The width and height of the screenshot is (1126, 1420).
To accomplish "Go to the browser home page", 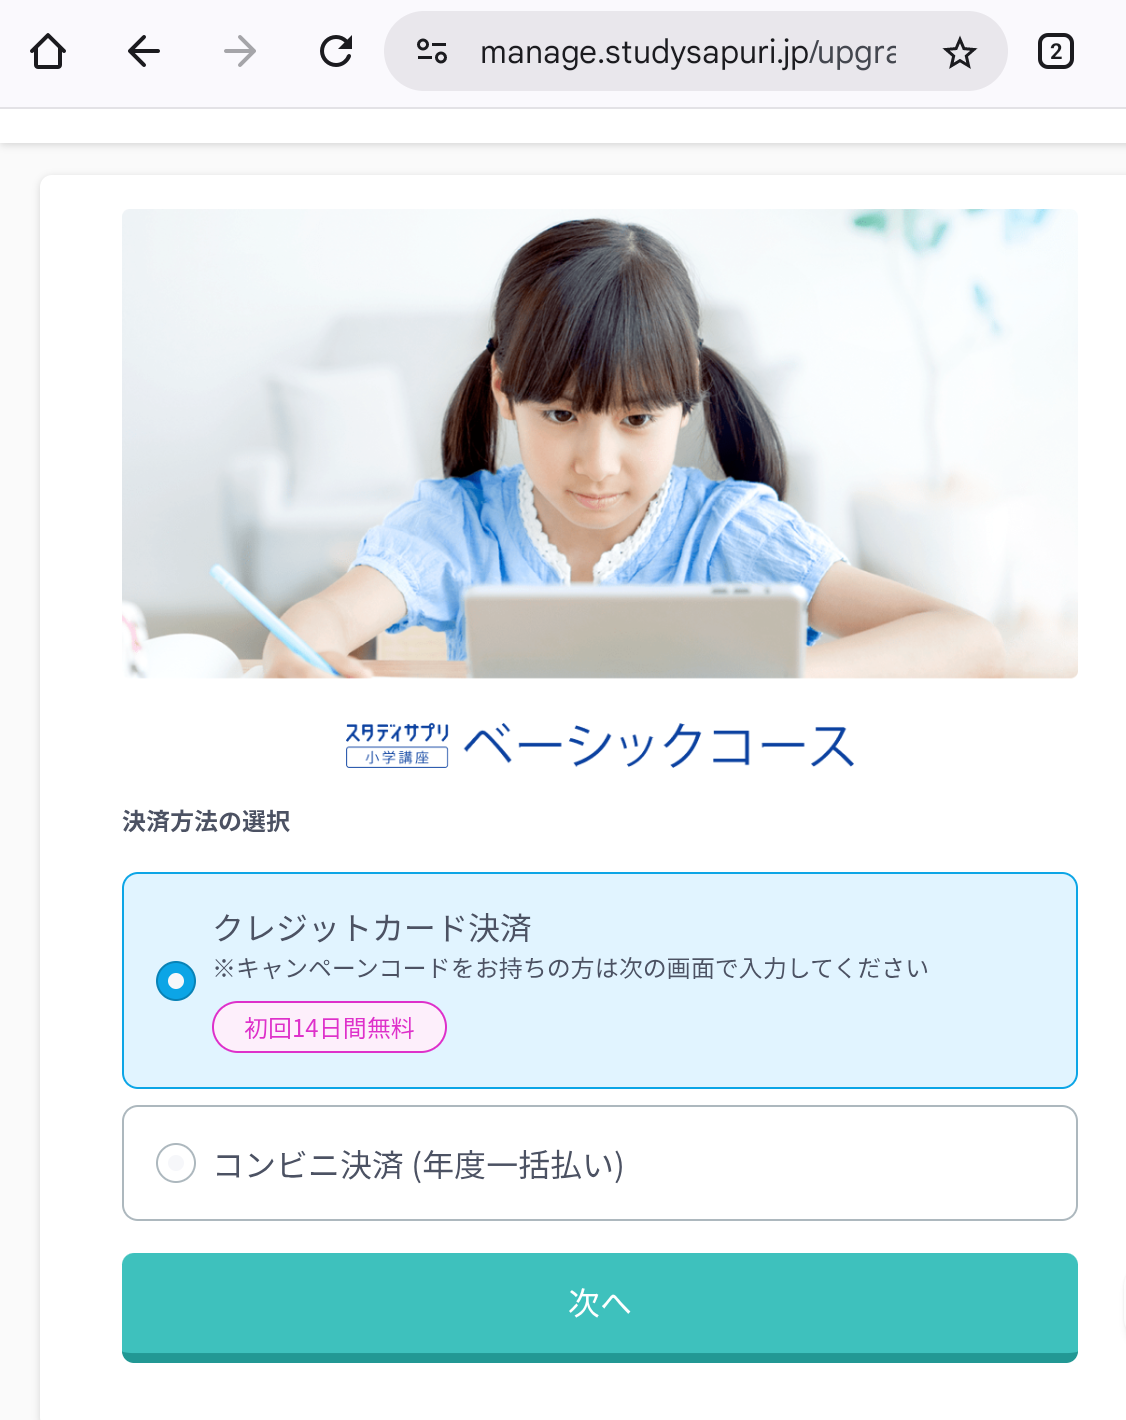I will coord(48,51).
